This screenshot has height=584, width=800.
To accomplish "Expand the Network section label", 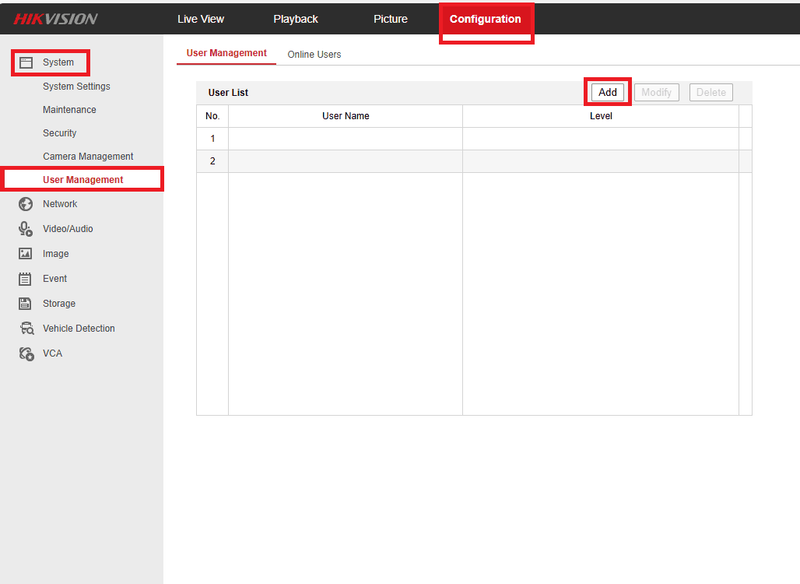I will coord(60,204).
